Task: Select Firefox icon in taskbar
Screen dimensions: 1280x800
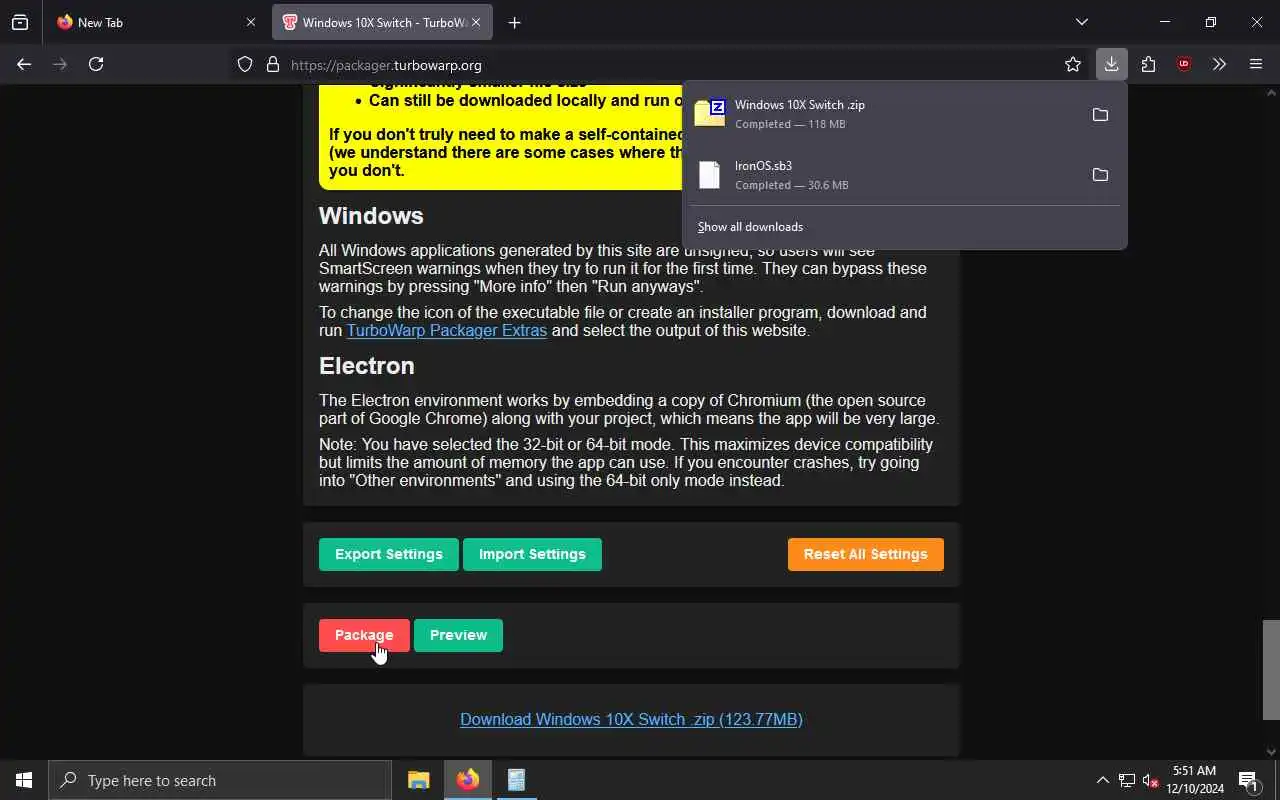Action: point(468,780)
